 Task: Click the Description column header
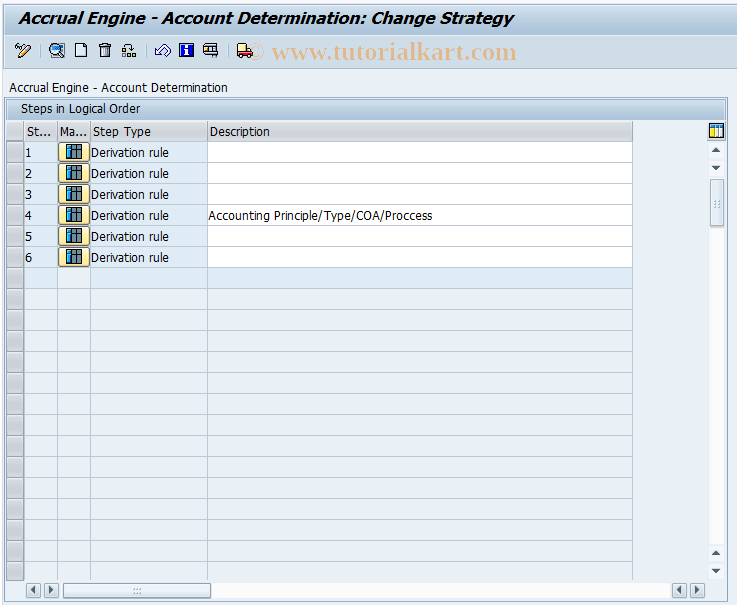(420, 131)
